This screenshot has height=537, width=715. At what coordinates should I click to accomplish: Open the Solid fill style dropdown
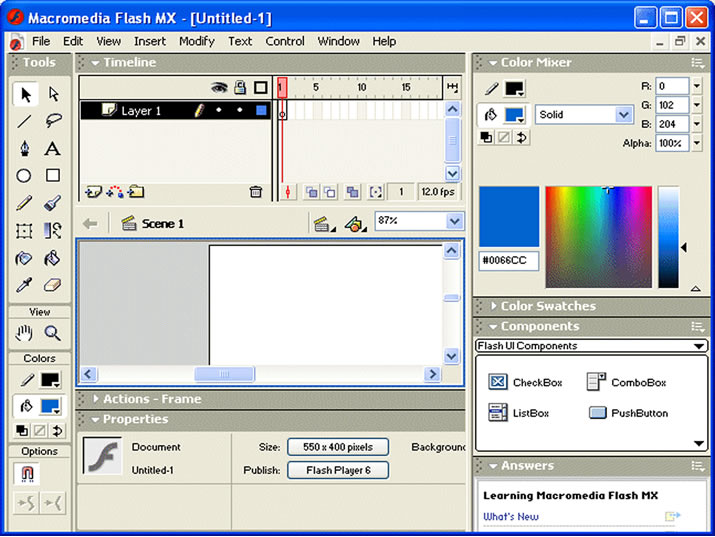point(583,115)
